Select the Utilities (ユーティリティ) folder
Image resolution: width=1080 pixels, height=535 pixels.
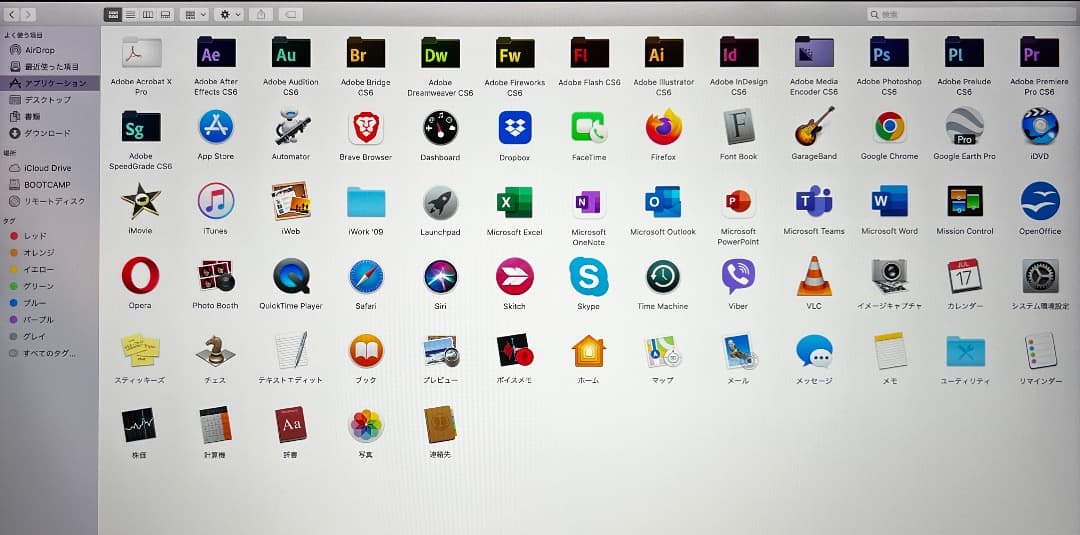(965, 350)
